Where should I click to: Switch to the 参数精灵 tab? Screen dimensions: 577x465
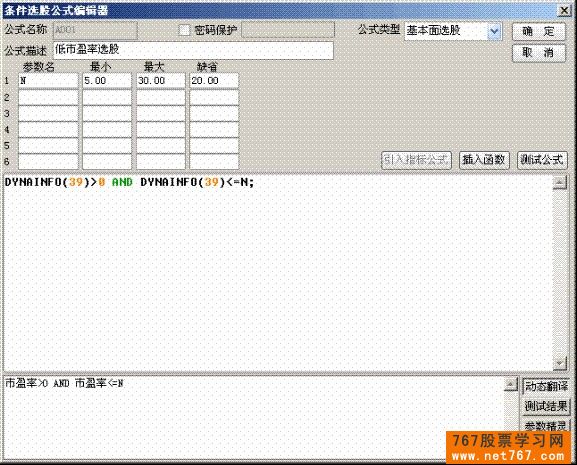pyautogui.click(x=546, y=426)
